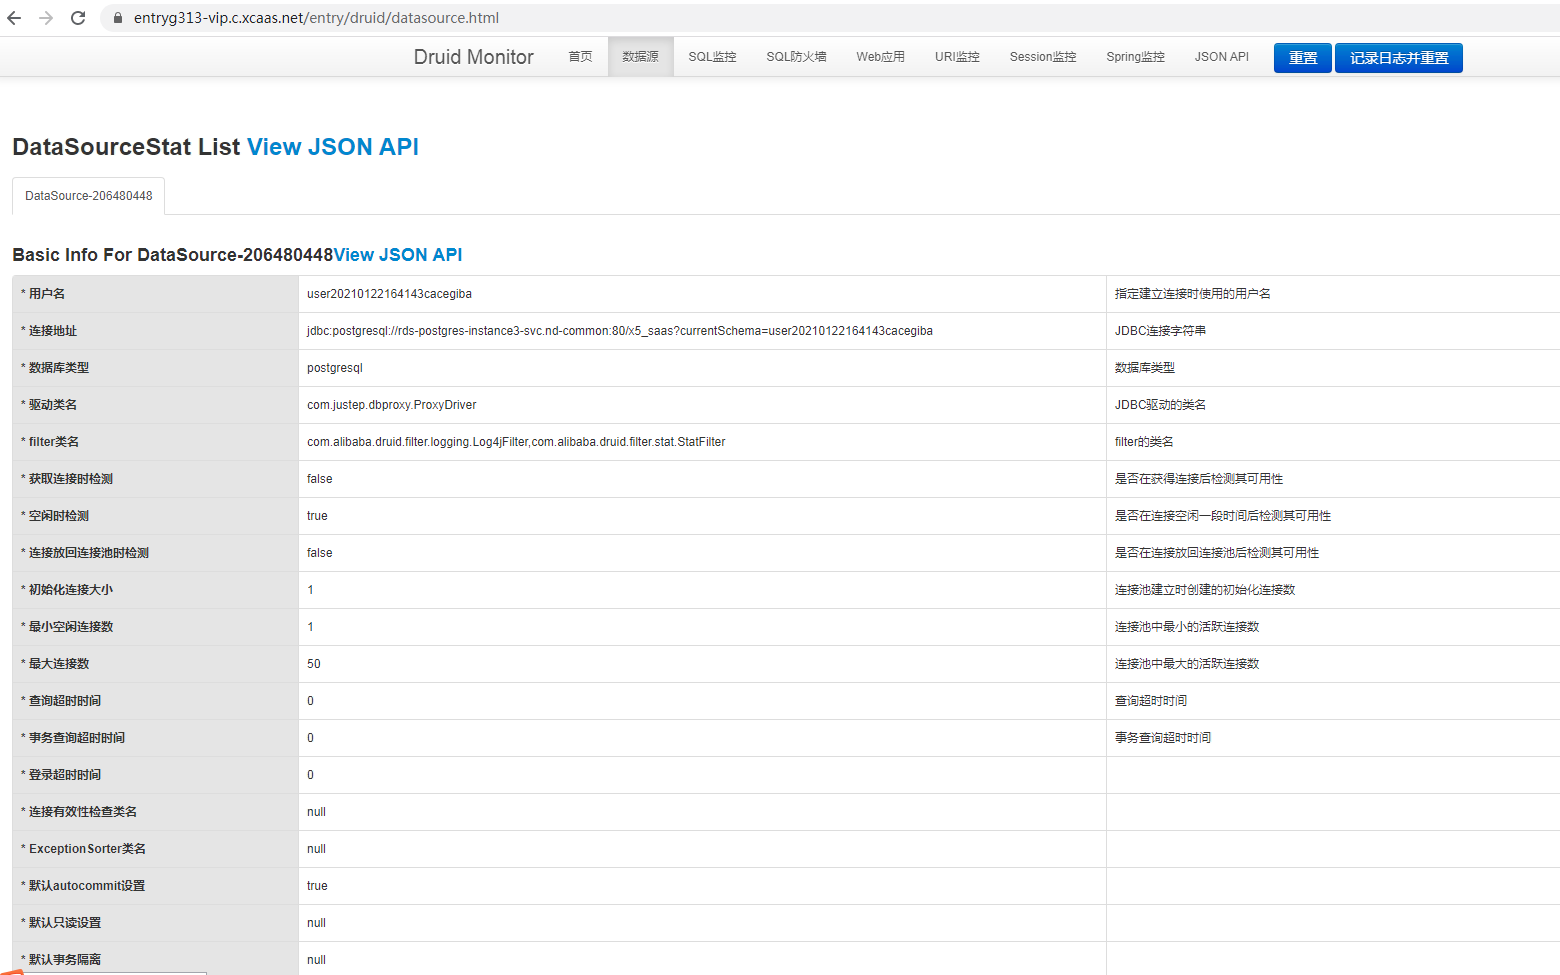Screen dimensions: 1560x975
Task: Click the browser forward arrow
Action: click(46, 18)
